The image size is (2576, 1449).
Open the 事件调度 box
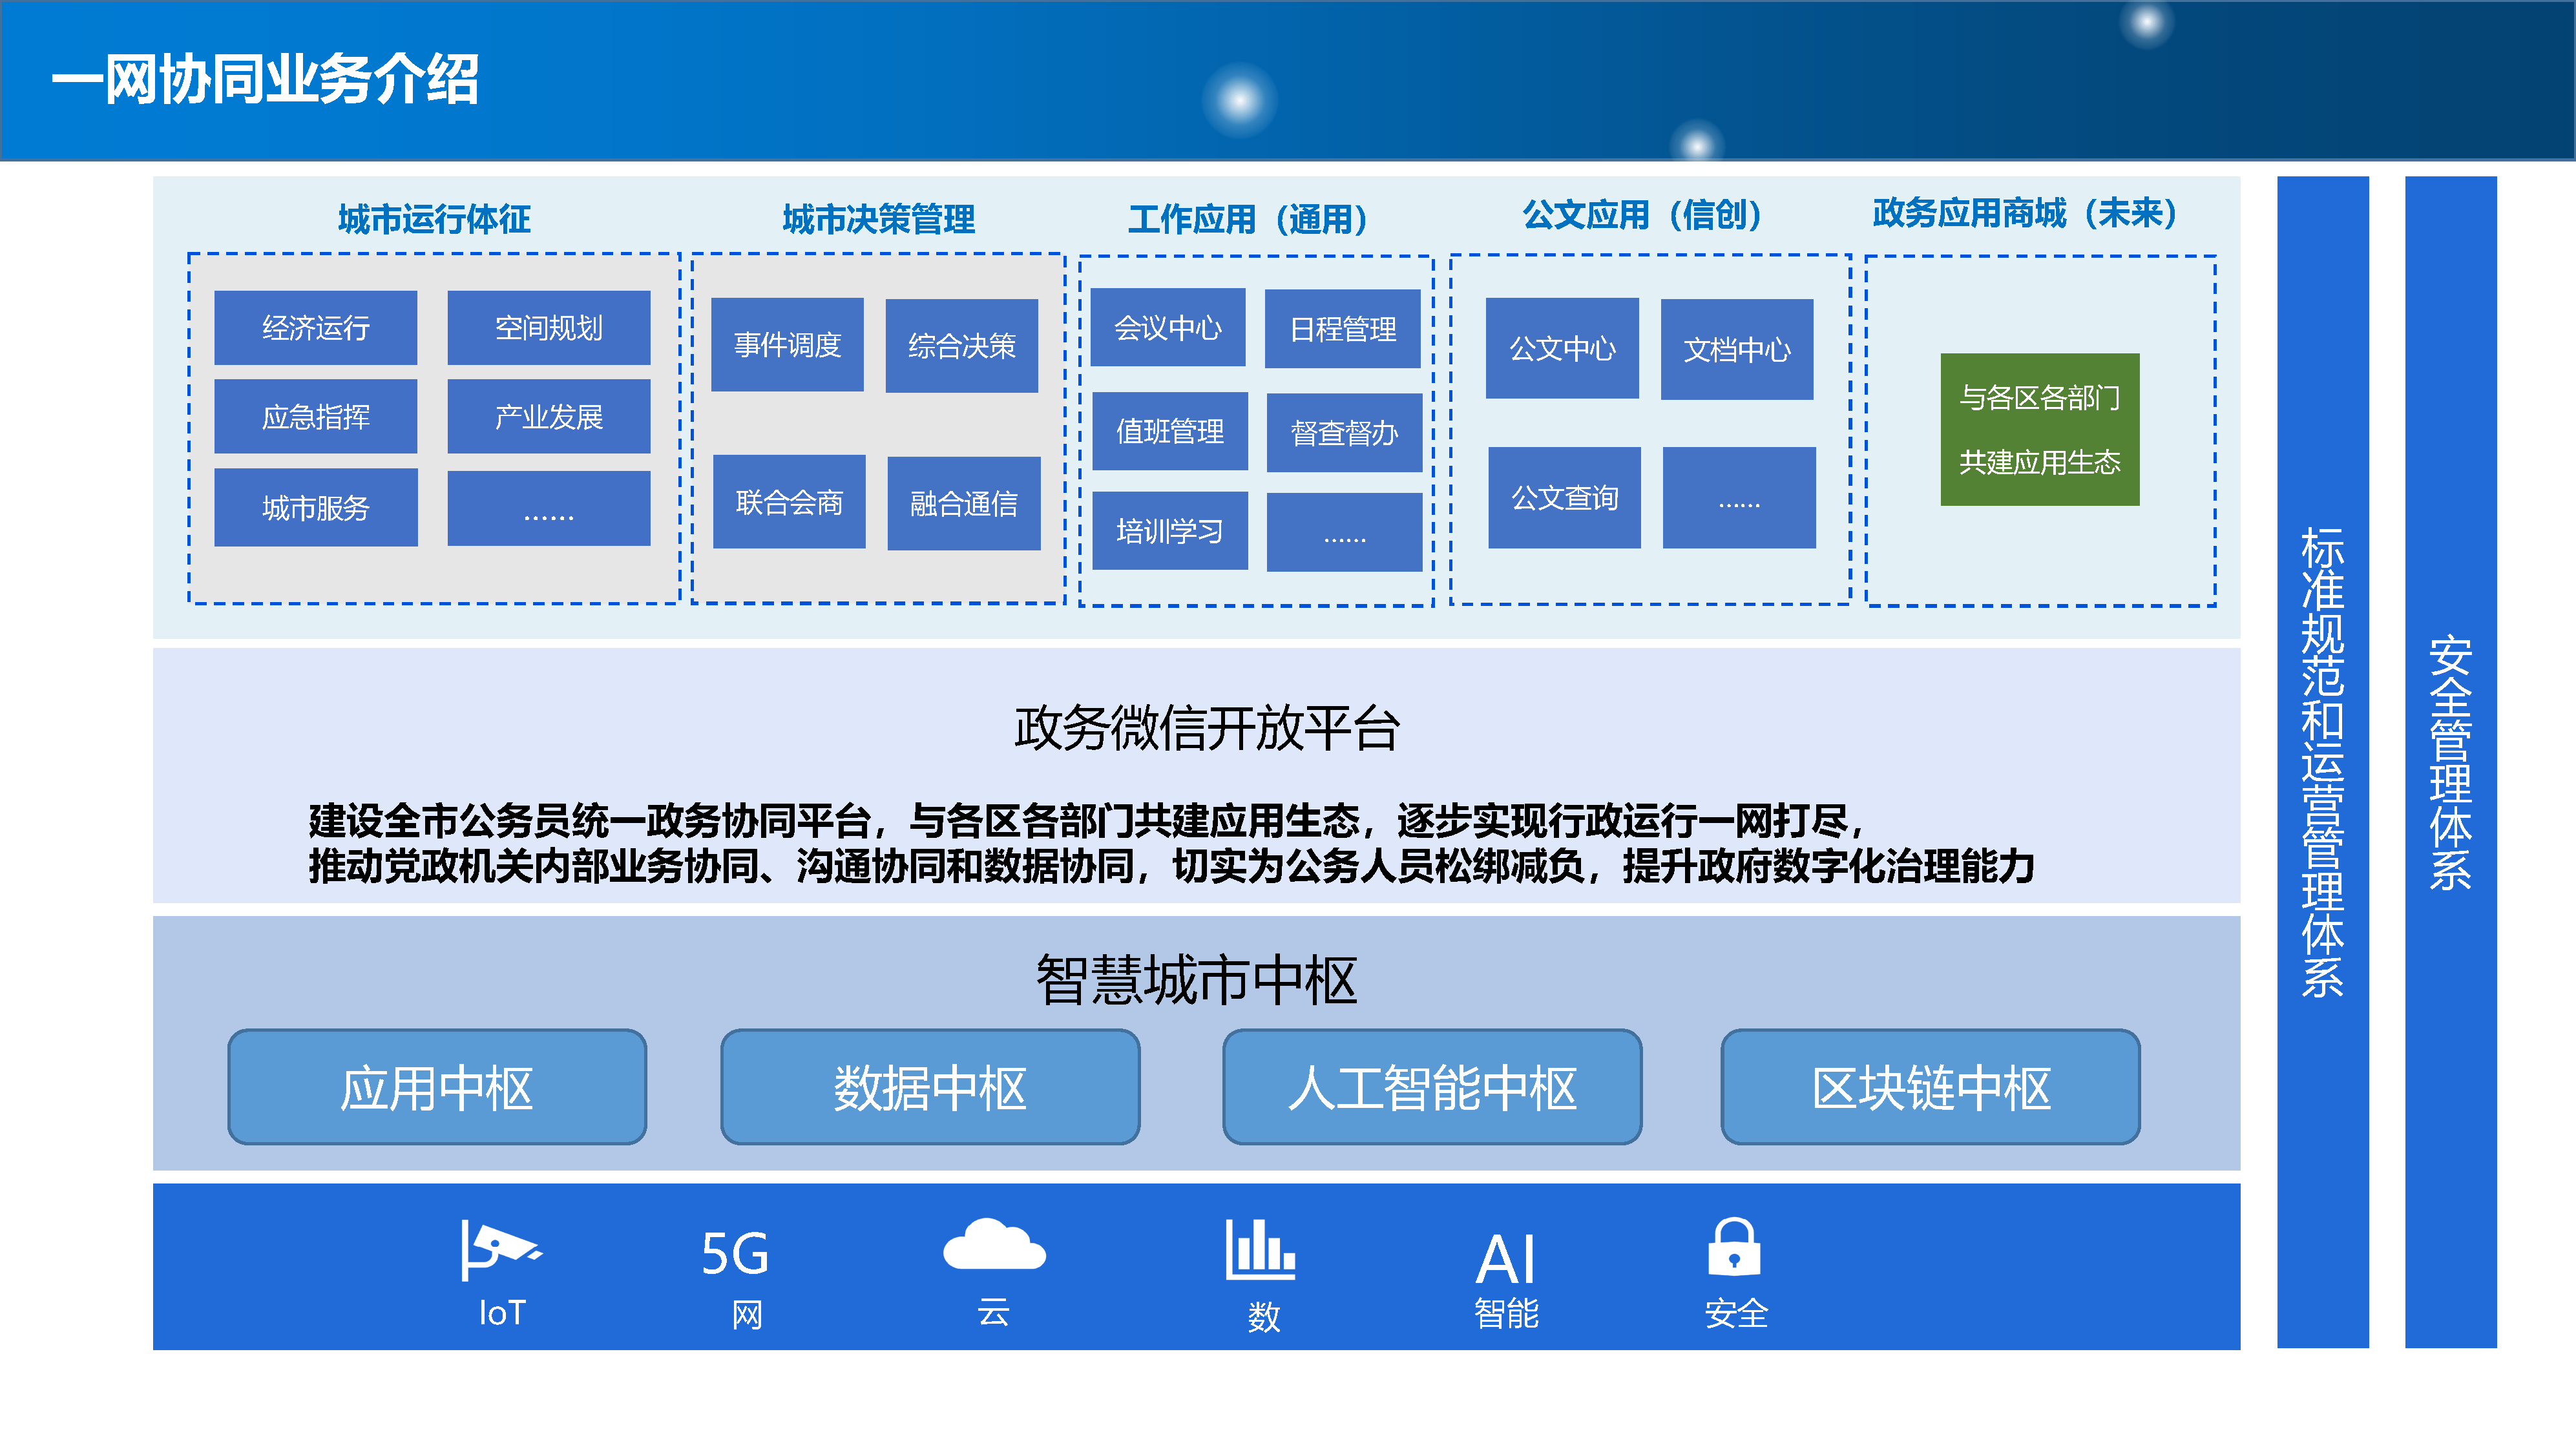point(787,345)
